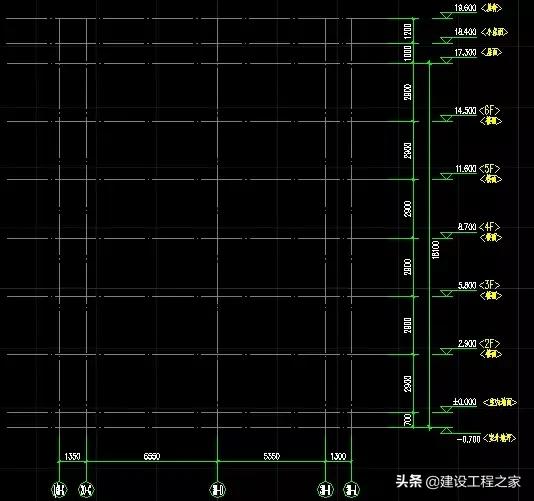Click the elevation triangle marker at 11.600

pos(446,176)
